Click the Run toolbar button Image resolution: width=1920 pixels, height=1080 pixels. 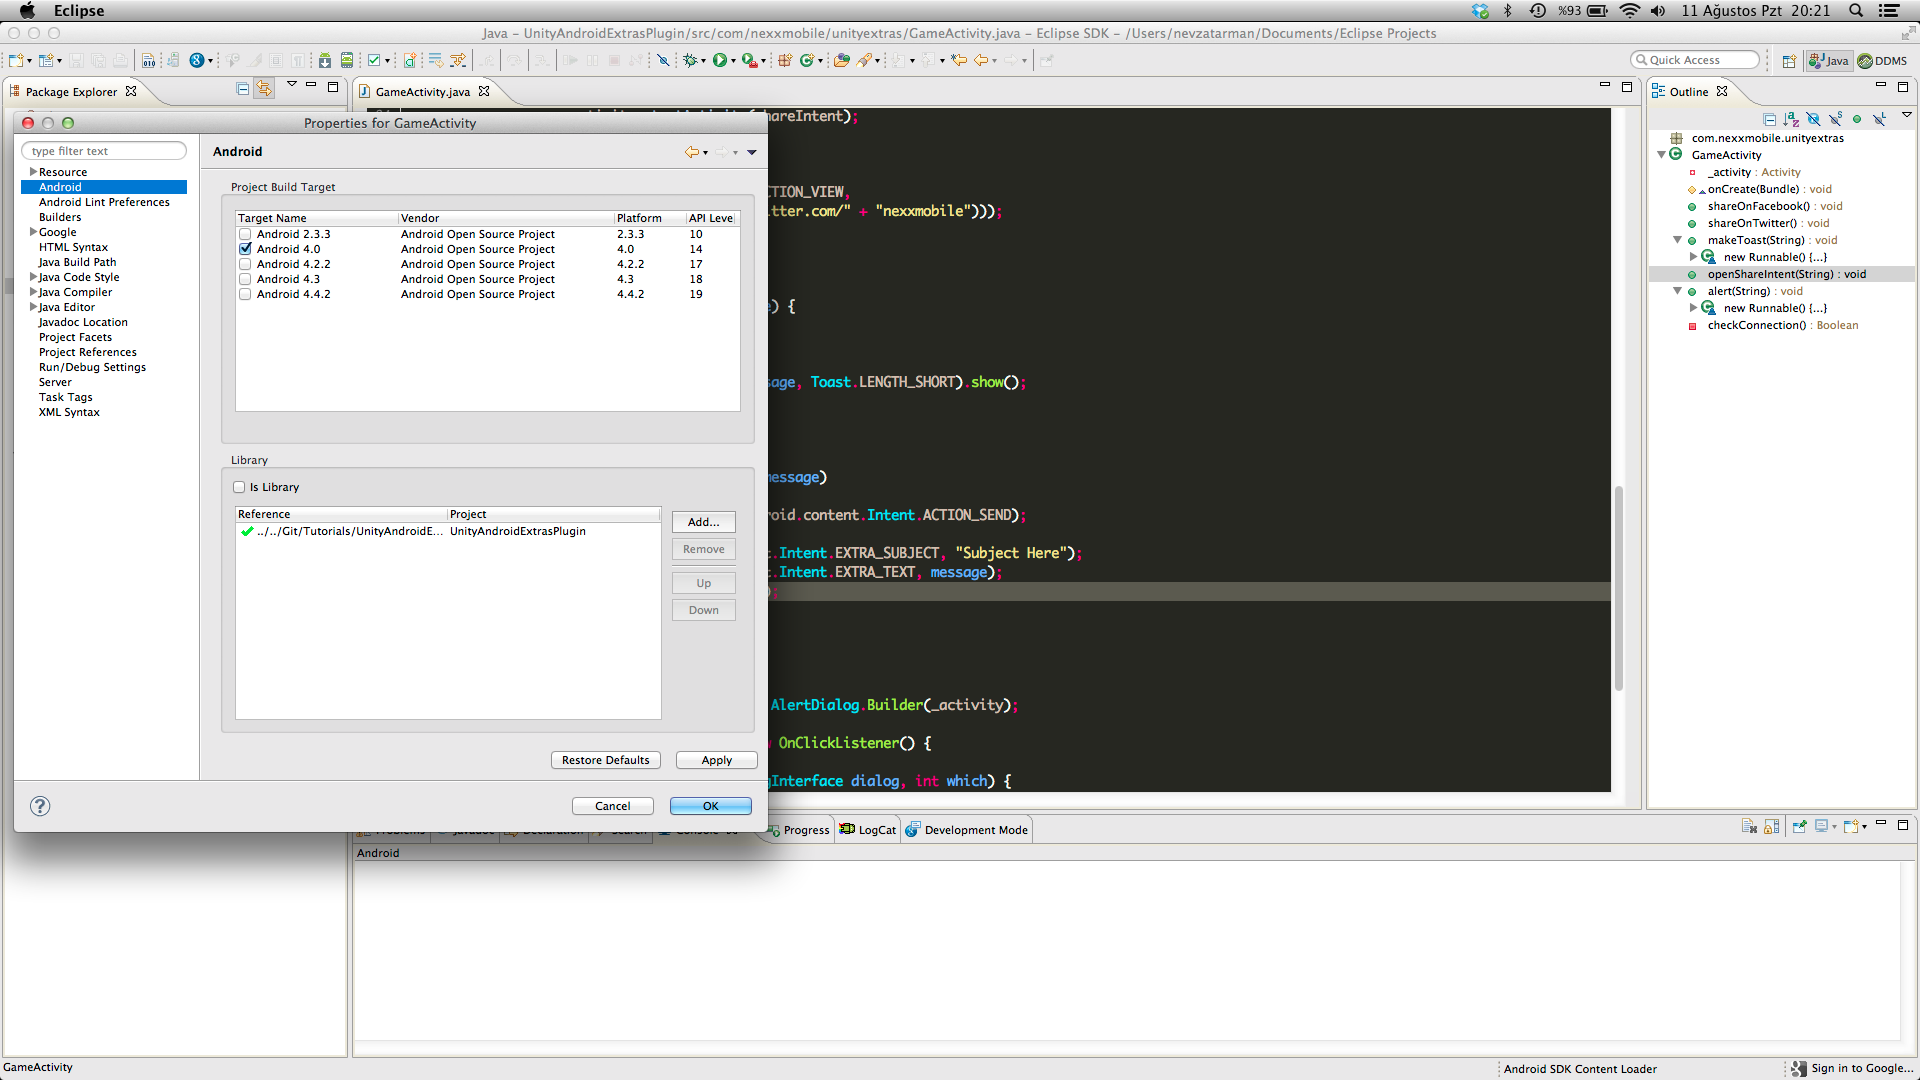(x=719, y=61)
